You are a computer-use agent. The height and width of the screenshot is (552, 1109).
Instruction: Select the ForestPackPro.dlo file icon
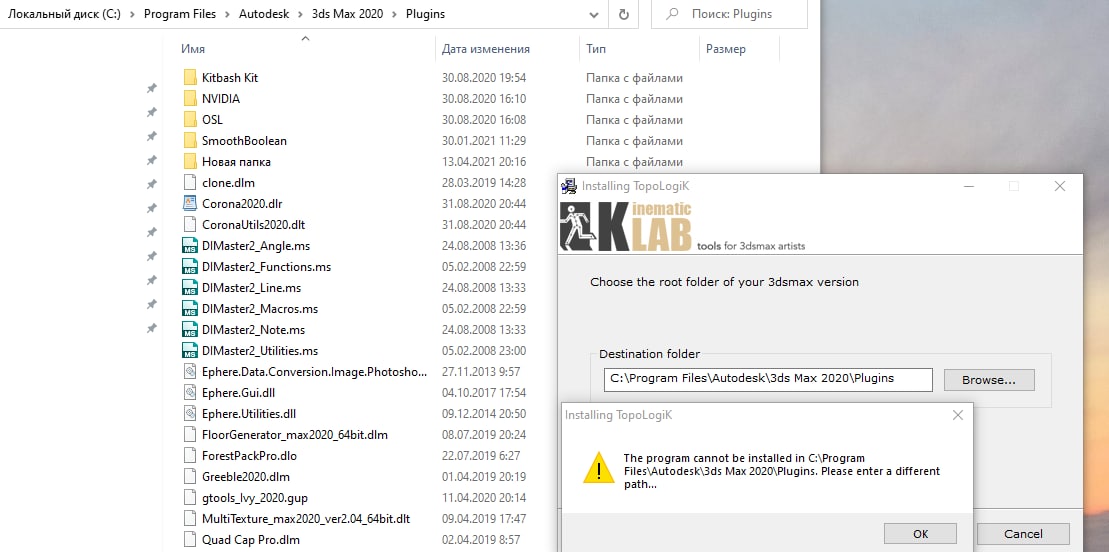[190, 456]
